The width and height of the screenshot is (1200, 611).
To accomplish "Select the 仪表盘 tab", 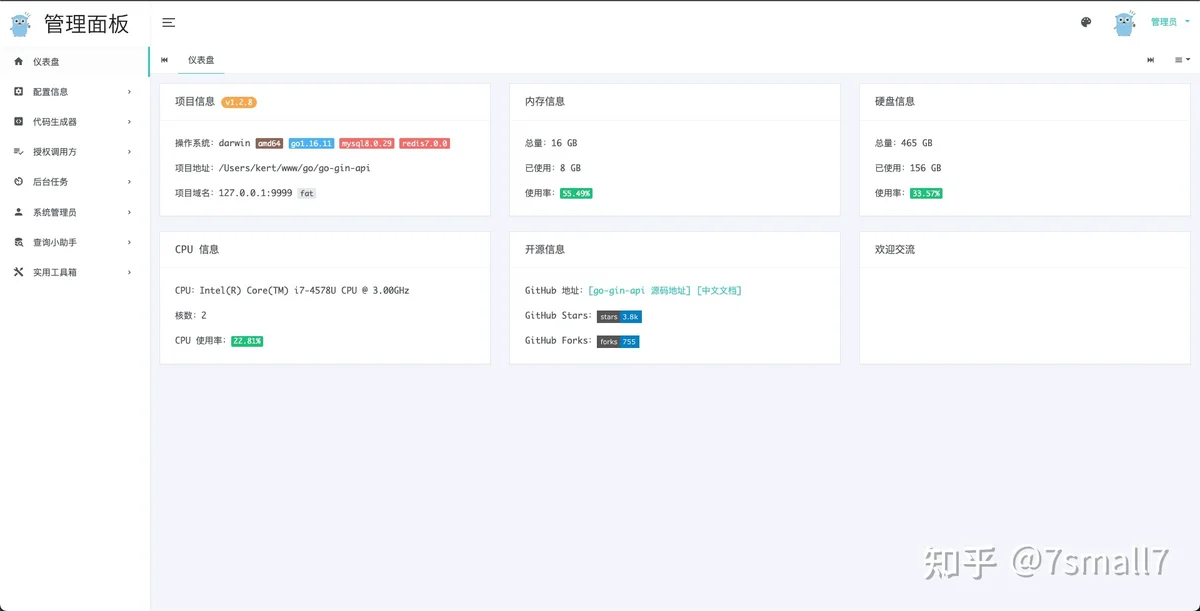I will (x=201, y=60).
